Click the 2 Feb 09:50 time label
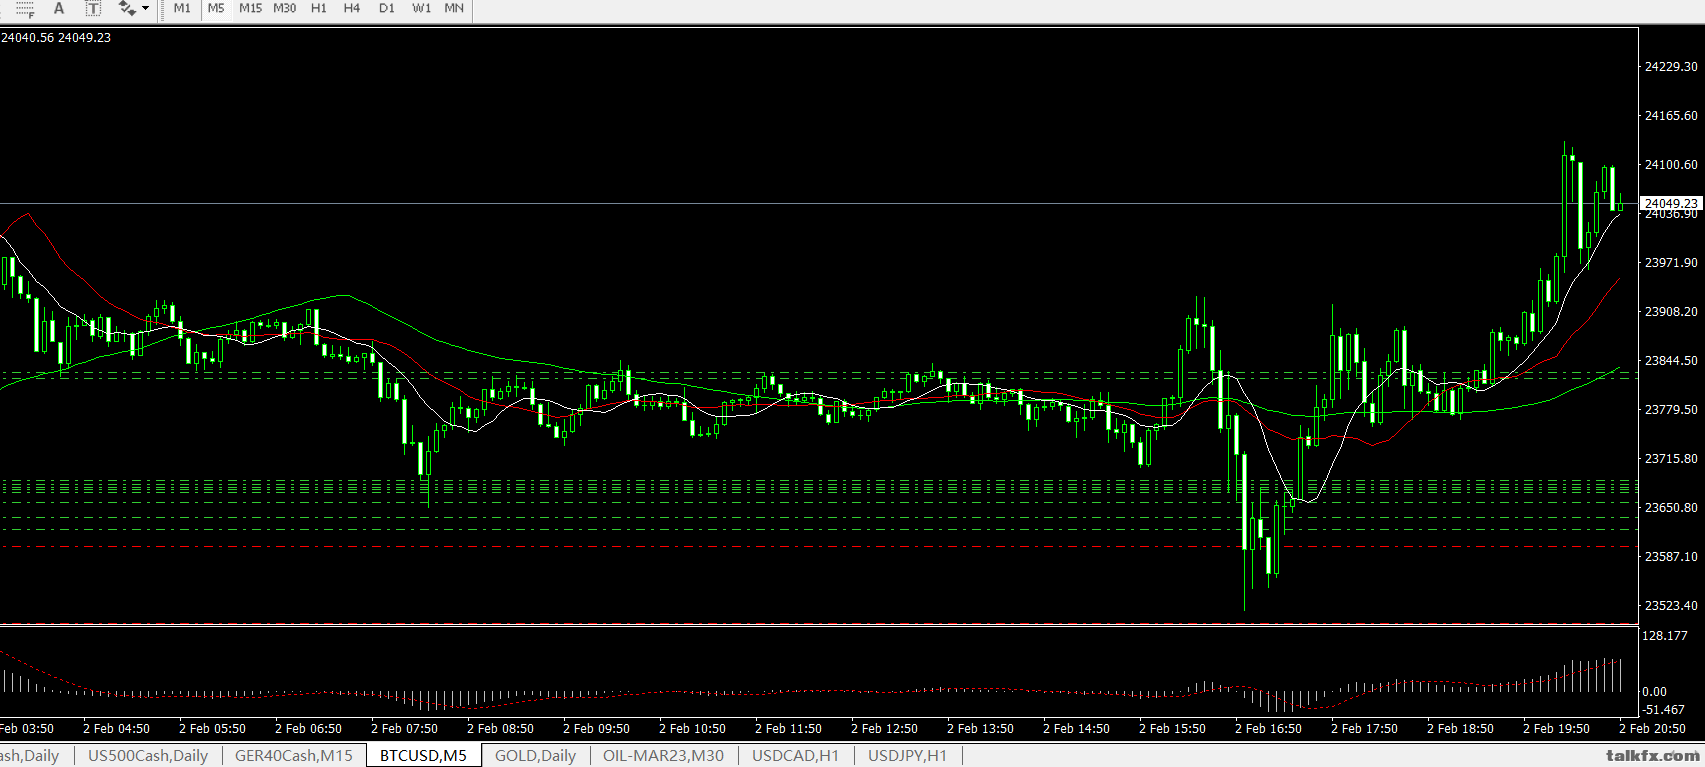 click(x=596, y=729)
